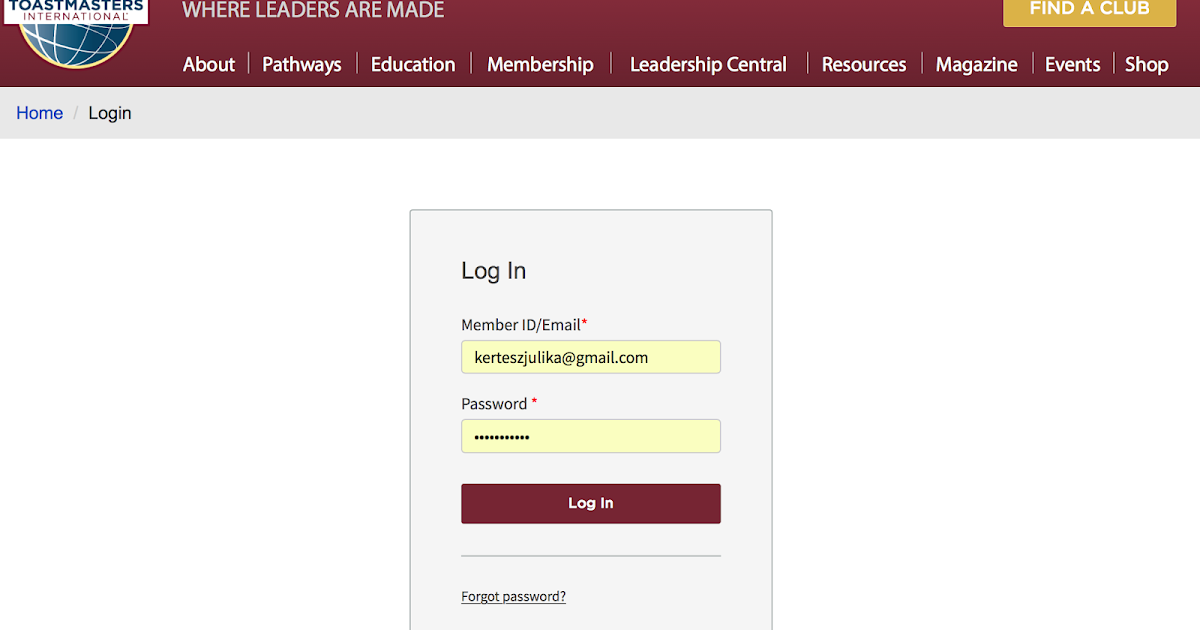Open the Pathways menu item
Screen dimensions: 1200x630
point(302,64)
